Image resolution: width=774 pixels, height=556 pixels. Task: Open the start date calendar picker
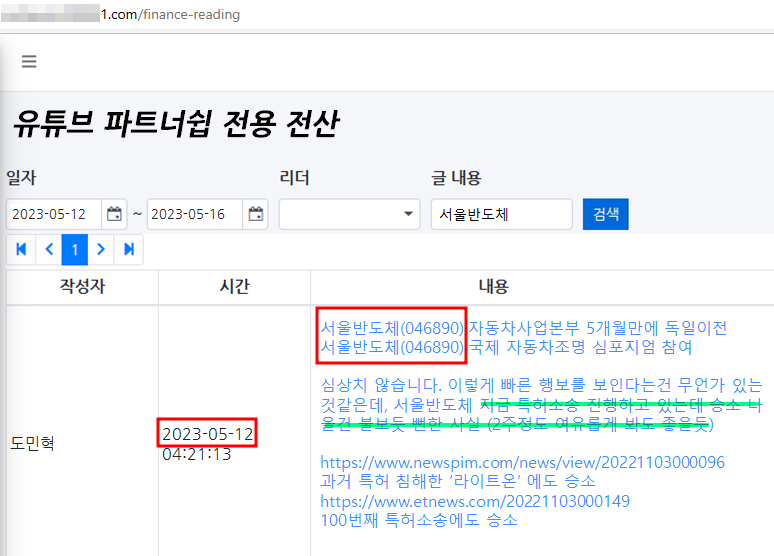pyautogui.click(x=114, y=214)
